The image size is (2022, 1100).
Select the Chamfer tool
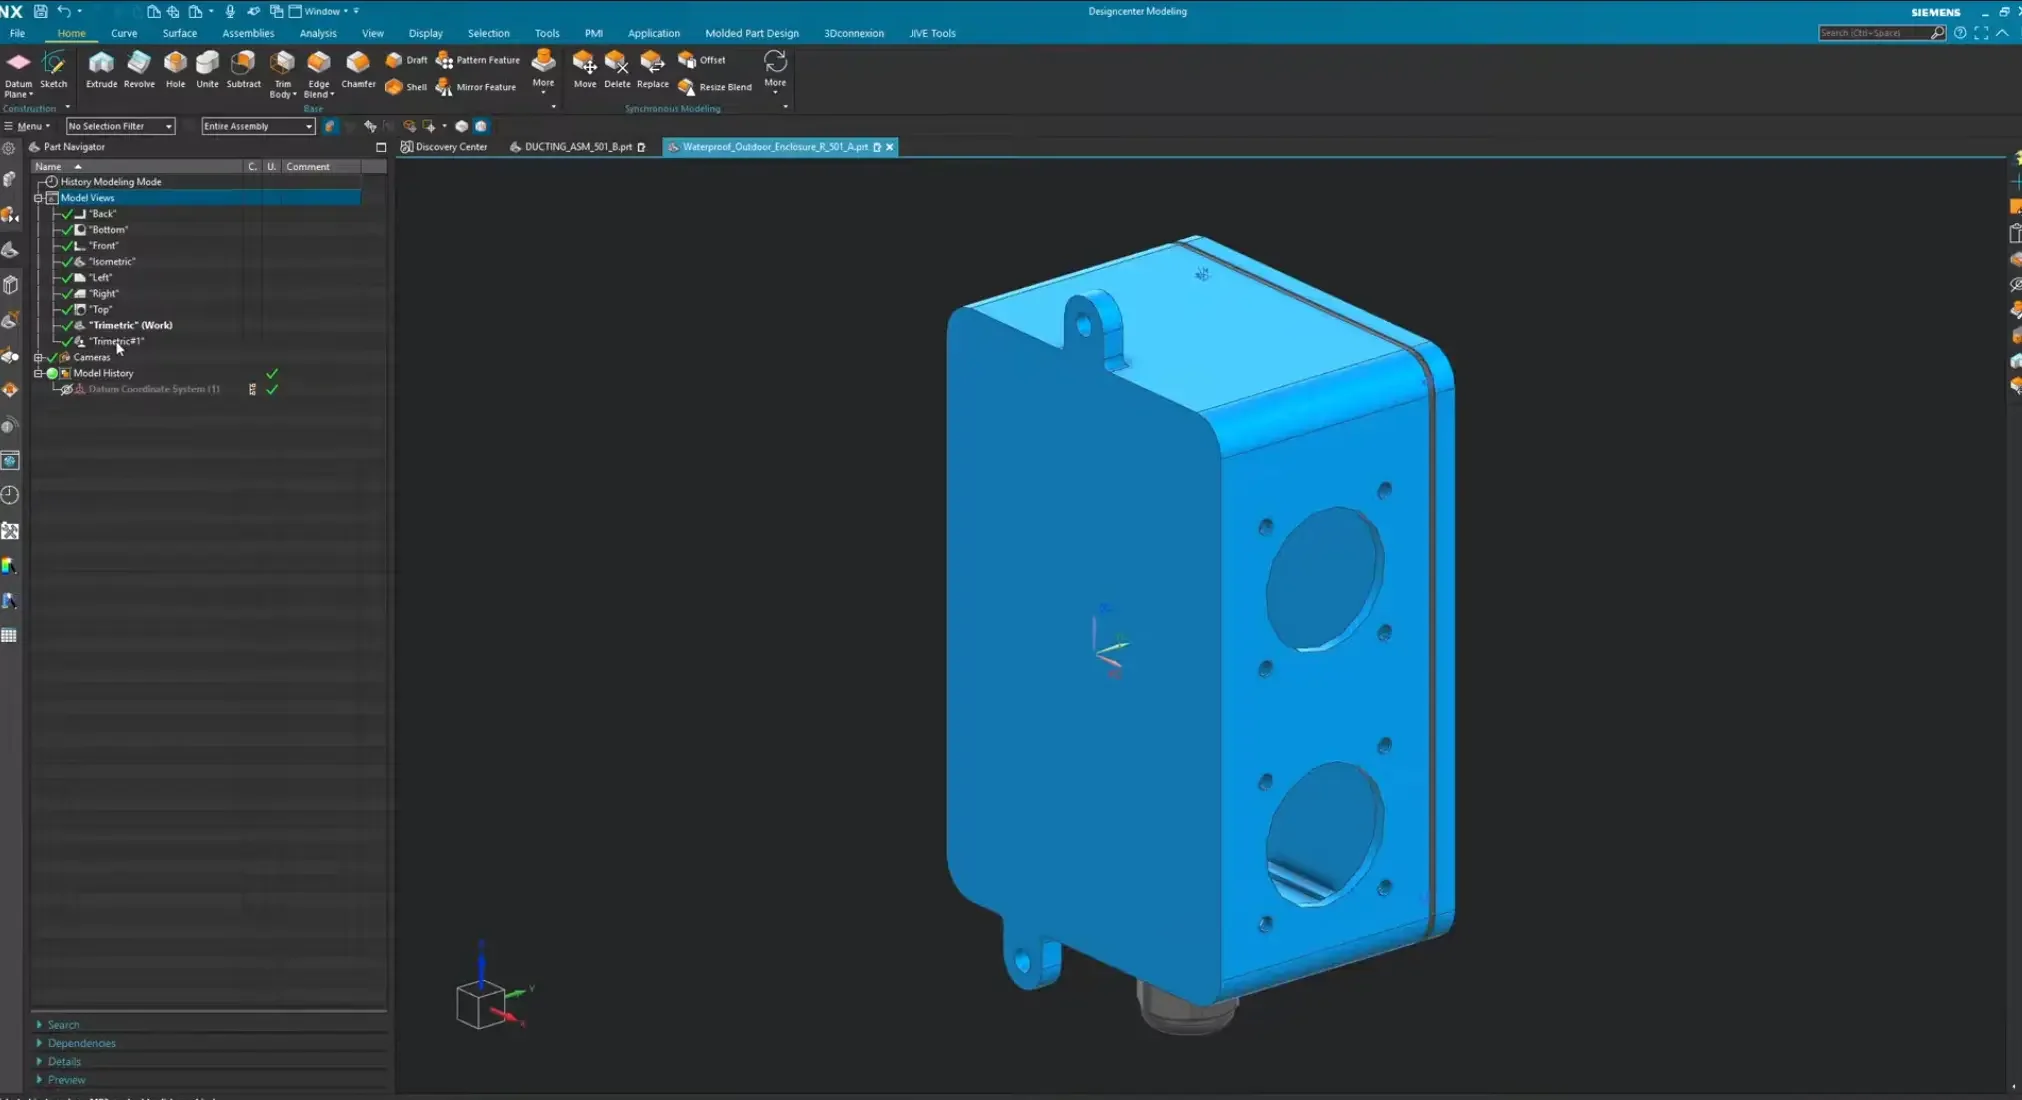[358, 70]
